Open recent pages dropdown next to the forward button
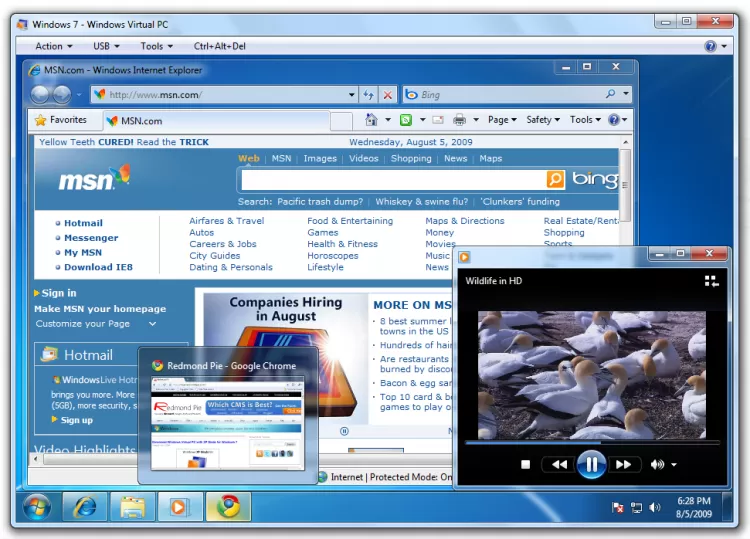This screenshot has height=539, width=750. click(x=79, y=95)
